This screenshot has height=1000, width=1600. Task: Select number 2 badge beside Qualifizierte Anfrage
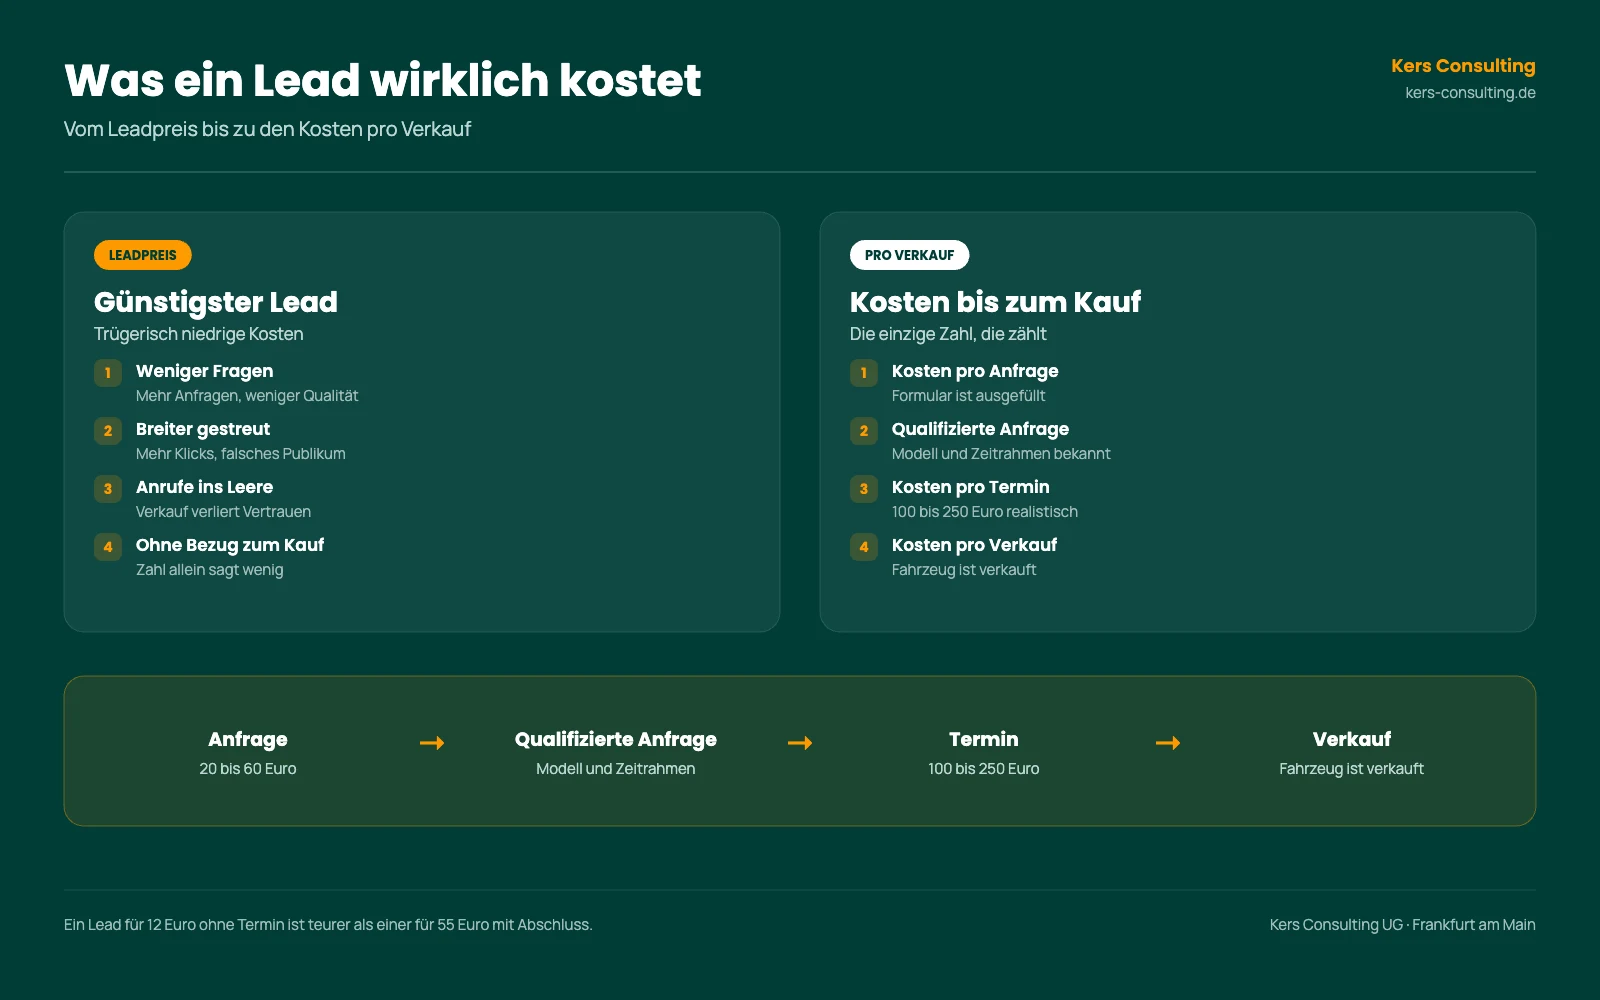(x=864, y=431)
